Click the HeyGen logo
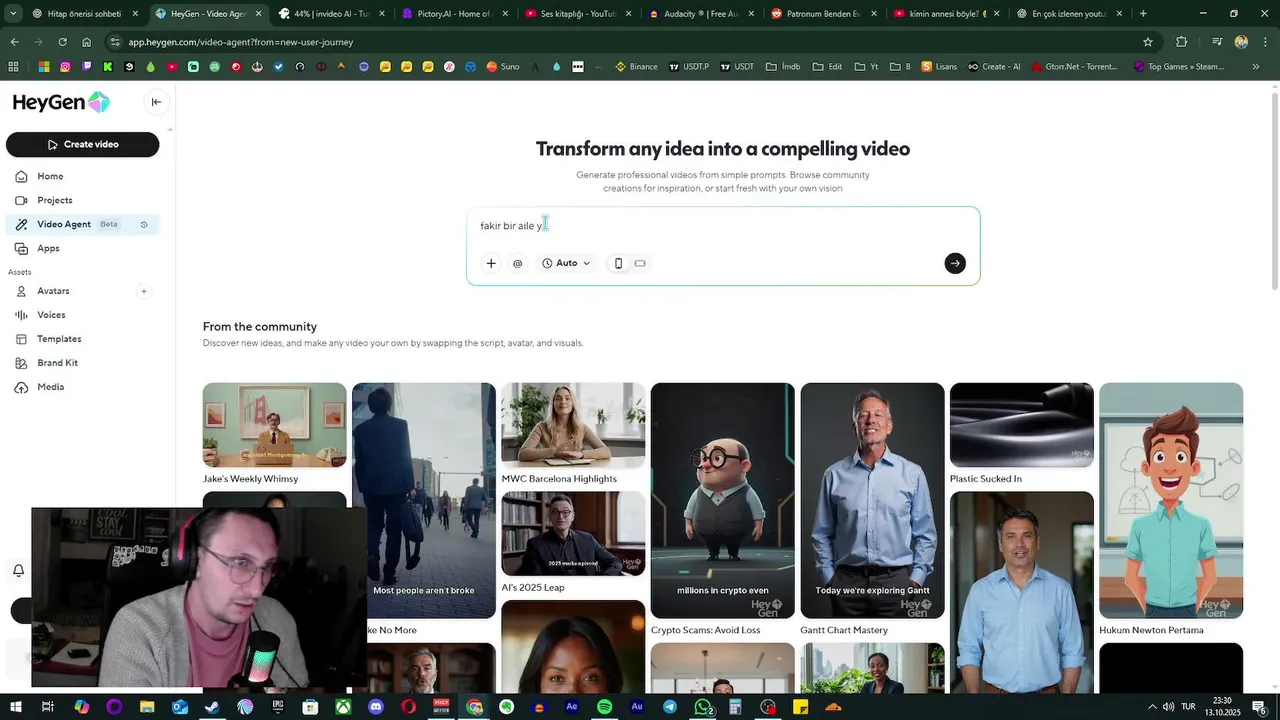Image resolution: width=1280 pixels, height=720 pixels. (61, 102)
